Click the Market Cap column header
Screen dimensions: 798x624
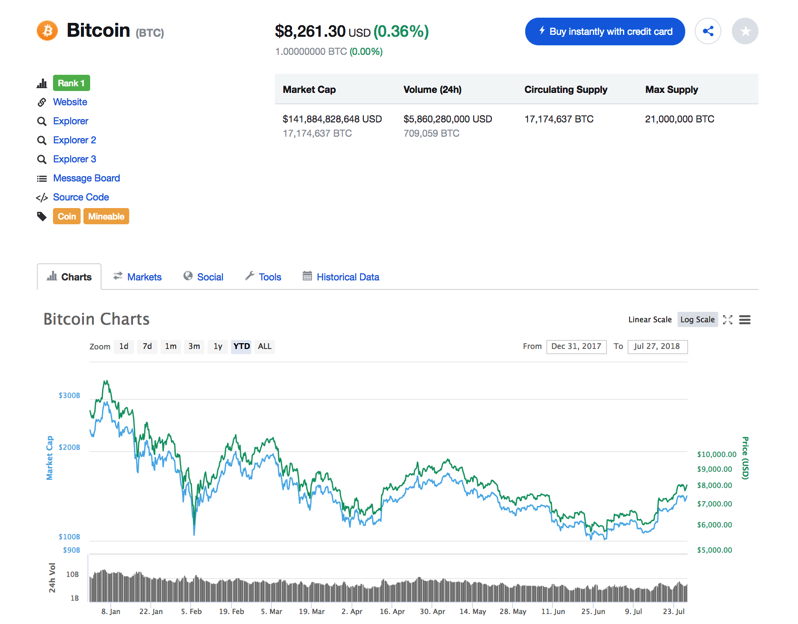click(309, 90)
